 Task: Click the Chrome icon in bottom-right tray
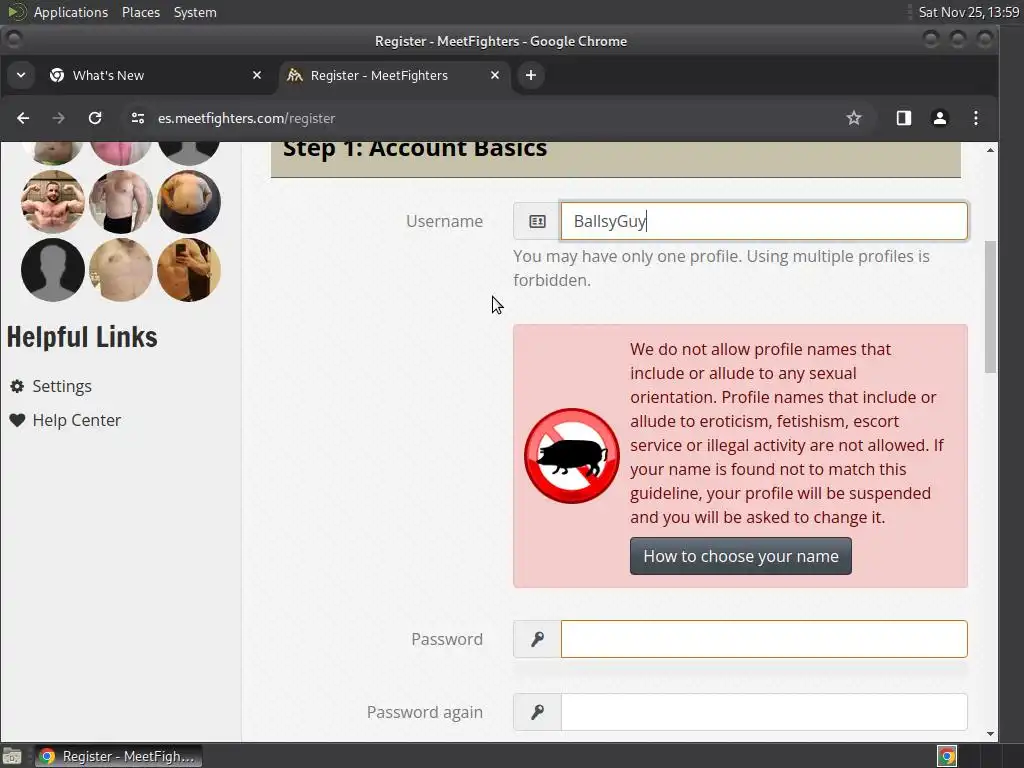[x=947, y=756]
